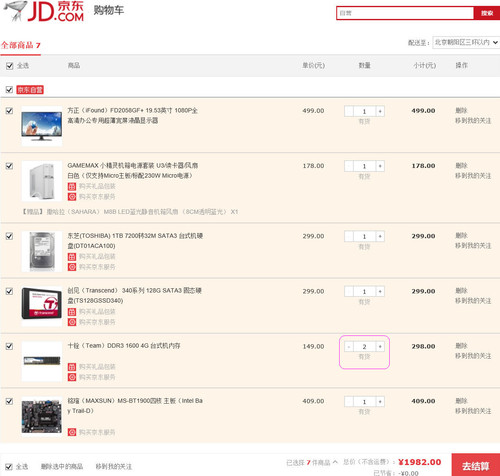Click the JD service icon under Transcend SSD

point(72,322)
